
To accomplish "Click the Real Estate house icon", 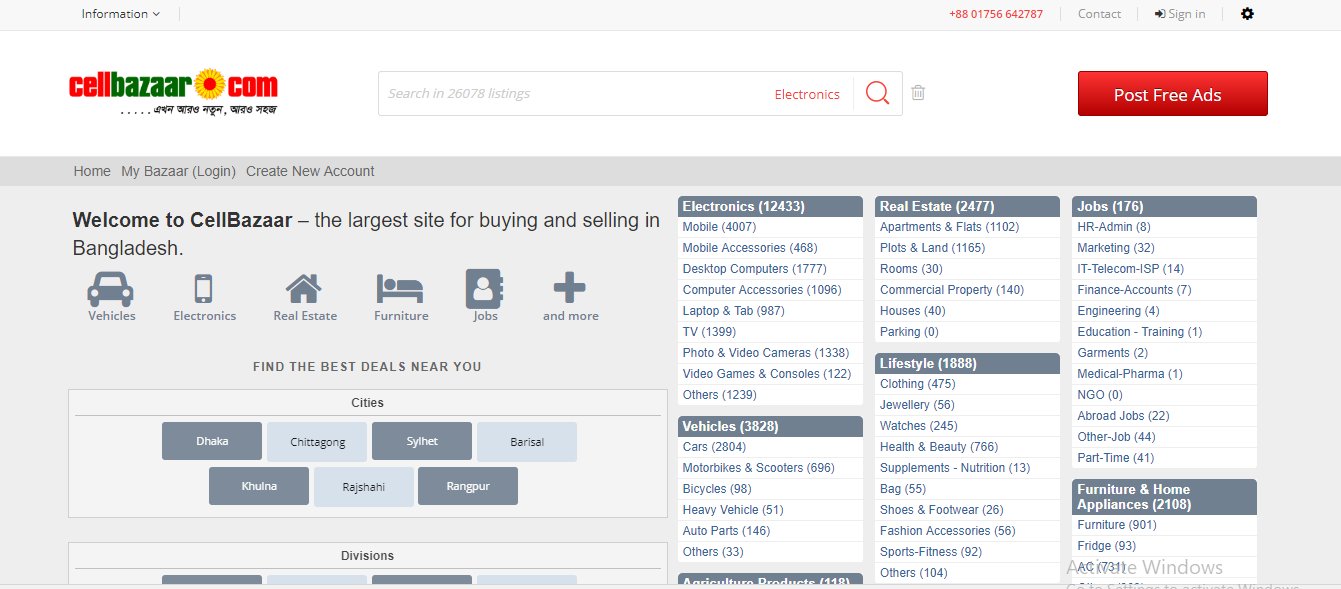I will coord(304,289).
